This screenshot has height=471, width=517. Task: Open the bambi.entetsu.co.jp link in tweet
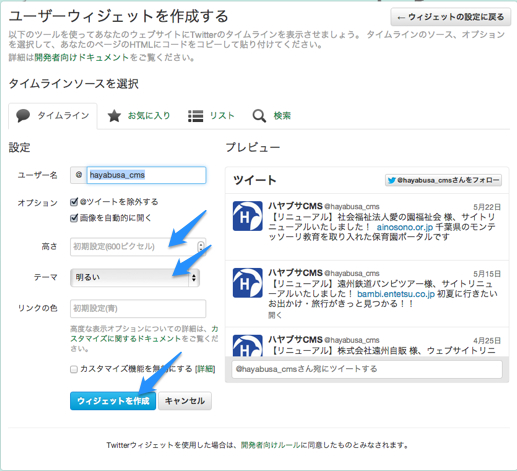point(396,294)
